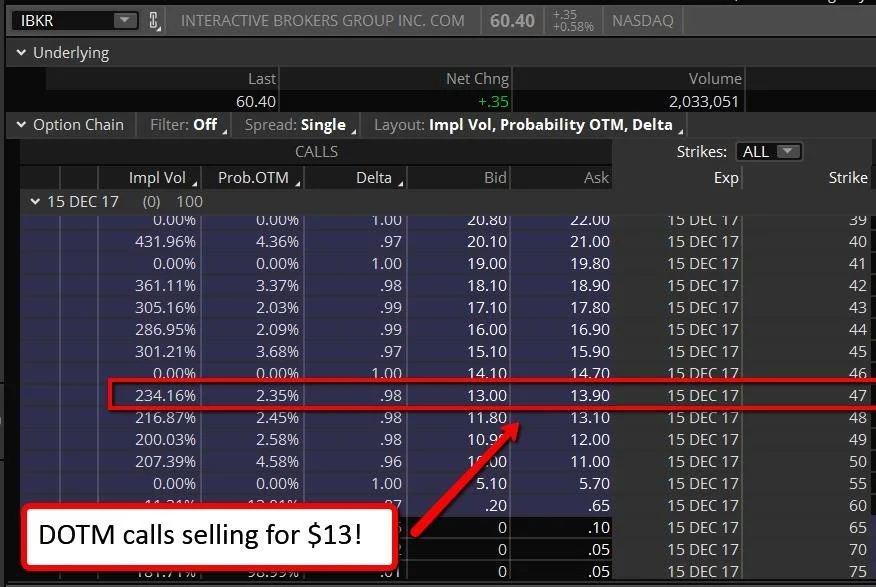Click the 60.40 last price in header
The width and height of the screenshot is (876, 587).
click(512, 21)
